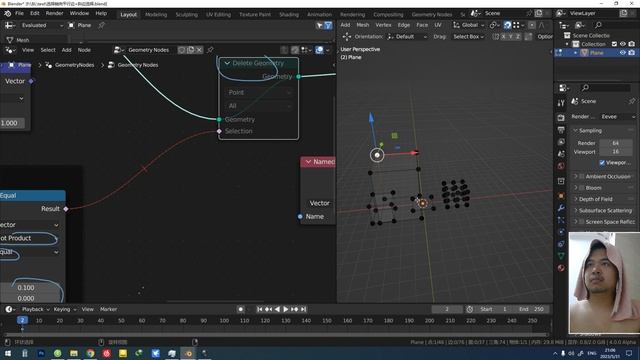Unlink the Geometry Nodes group with X icon
Image resolution: width=640 pixels, height=360 pixels.
coord(199,50)
